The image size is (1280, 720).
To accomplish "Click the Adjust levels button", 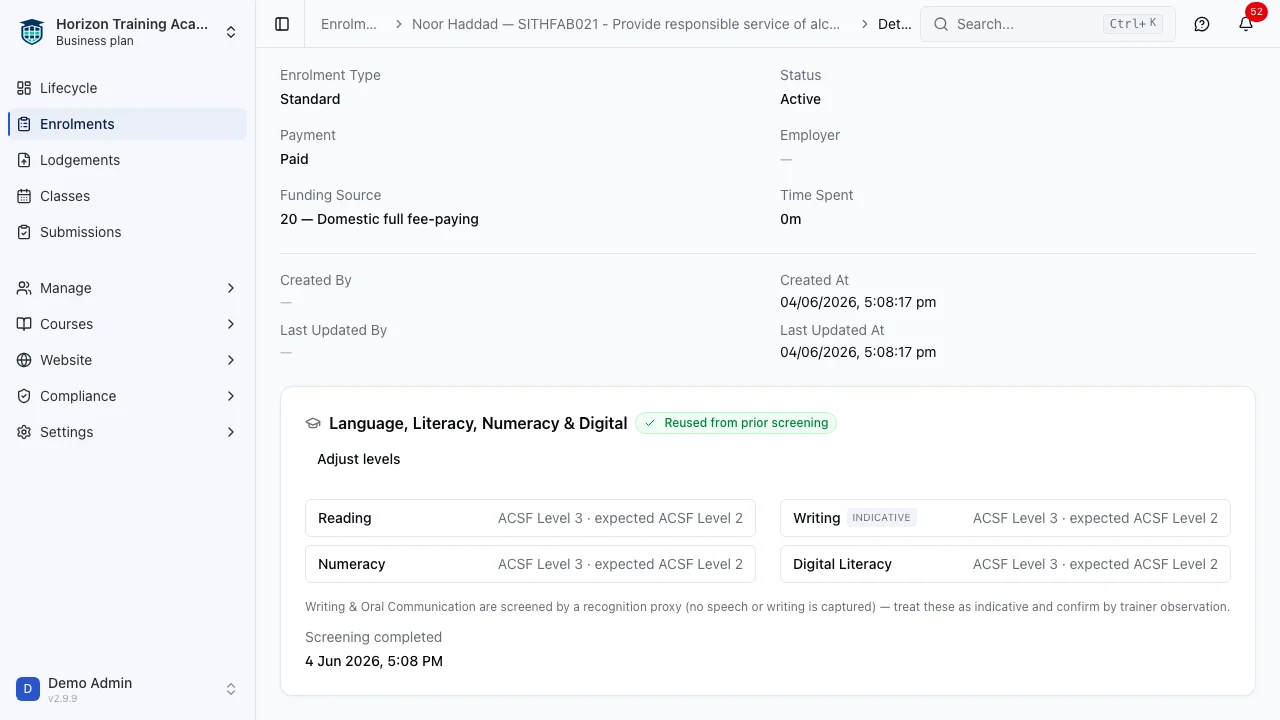I will click(x=359, y=459).
